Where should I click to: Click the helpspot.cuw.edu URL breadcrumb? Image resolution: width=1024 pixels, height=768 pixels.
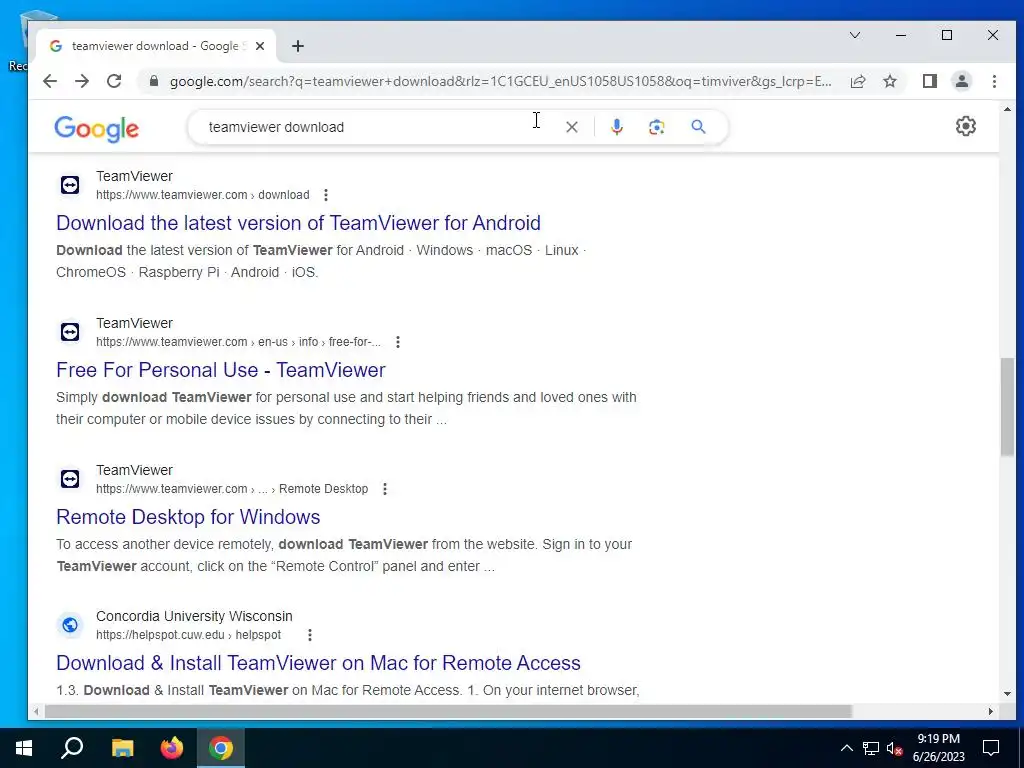coord(188,635)
